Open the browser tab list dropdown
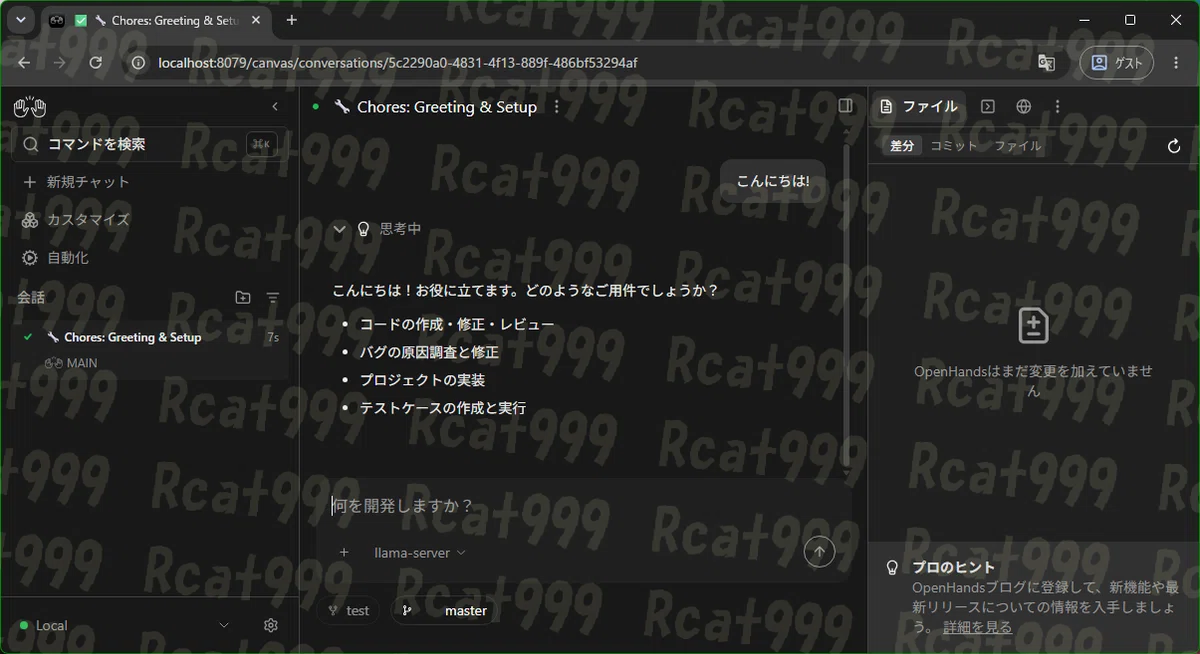This screenshot has height=654, width=1200. 20,20
